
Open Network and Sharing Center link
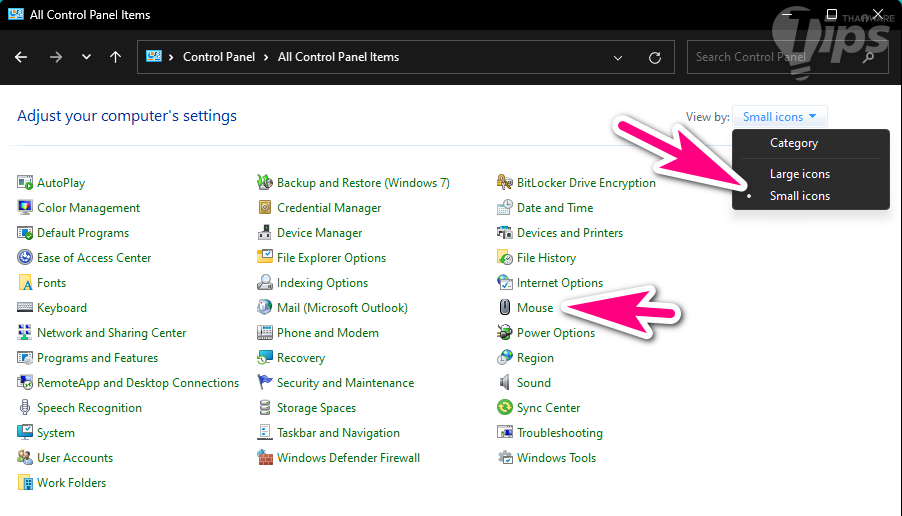coord(111,333)
